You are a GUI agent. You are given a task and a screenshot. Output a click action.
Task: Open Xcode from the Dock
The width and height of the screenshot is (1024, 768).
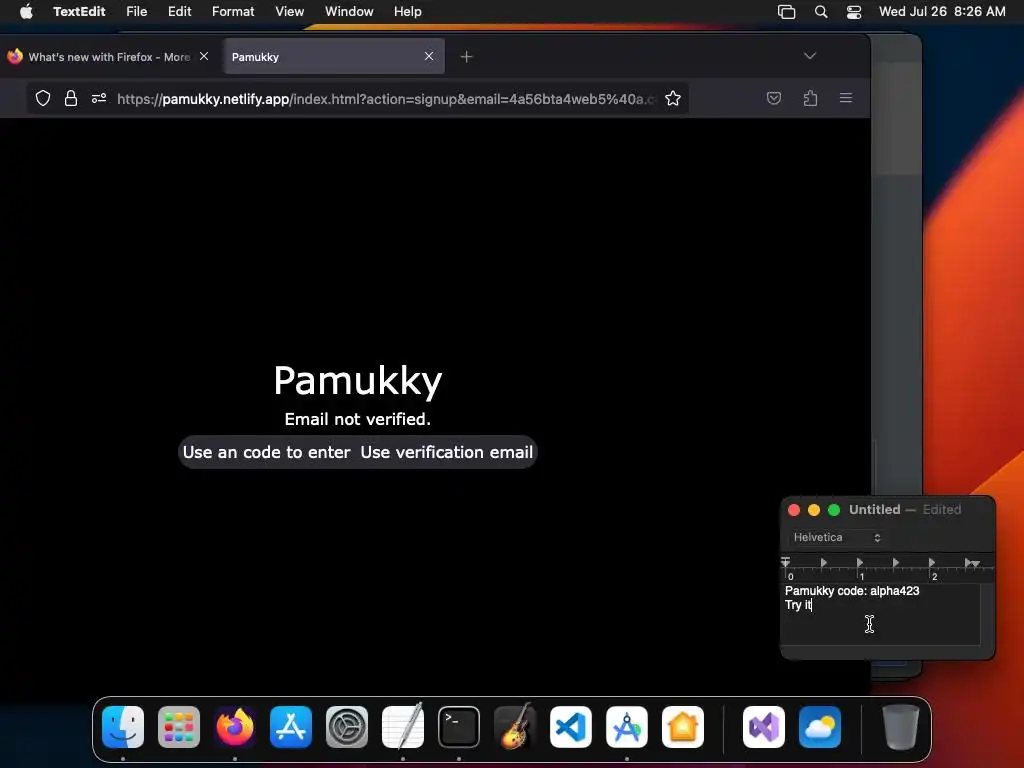click(x=627, y=727)
